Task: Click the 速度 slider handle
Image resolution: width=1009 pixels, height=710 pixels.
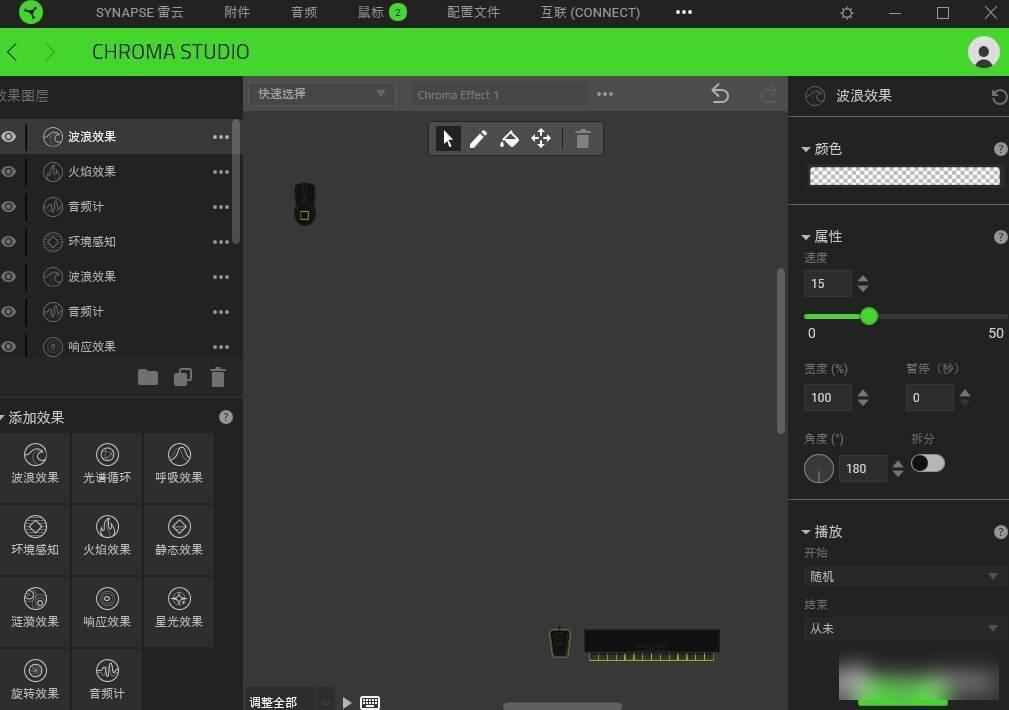Action: pos(869,316)
